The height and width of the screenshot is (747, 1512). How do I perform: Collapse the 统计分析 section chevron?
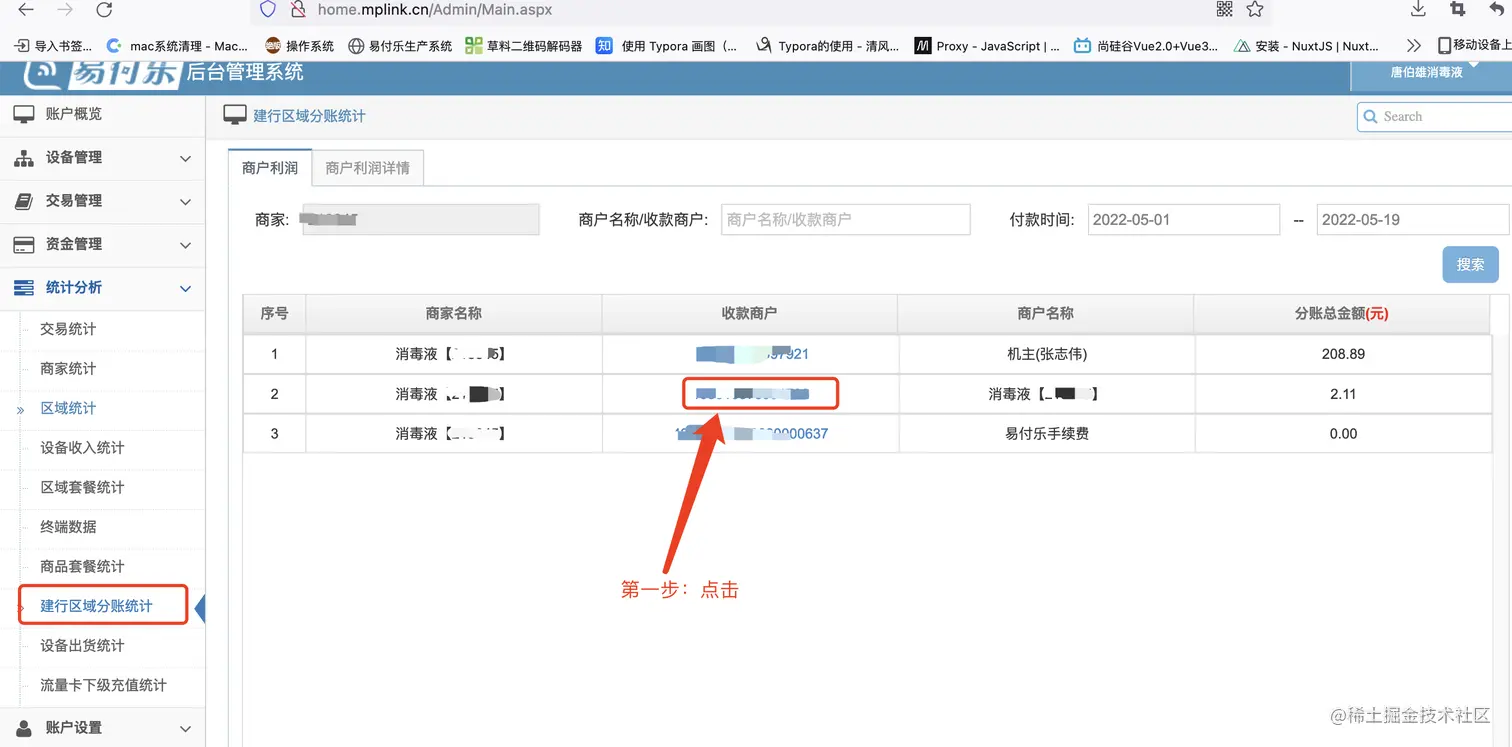click(185, 288)
